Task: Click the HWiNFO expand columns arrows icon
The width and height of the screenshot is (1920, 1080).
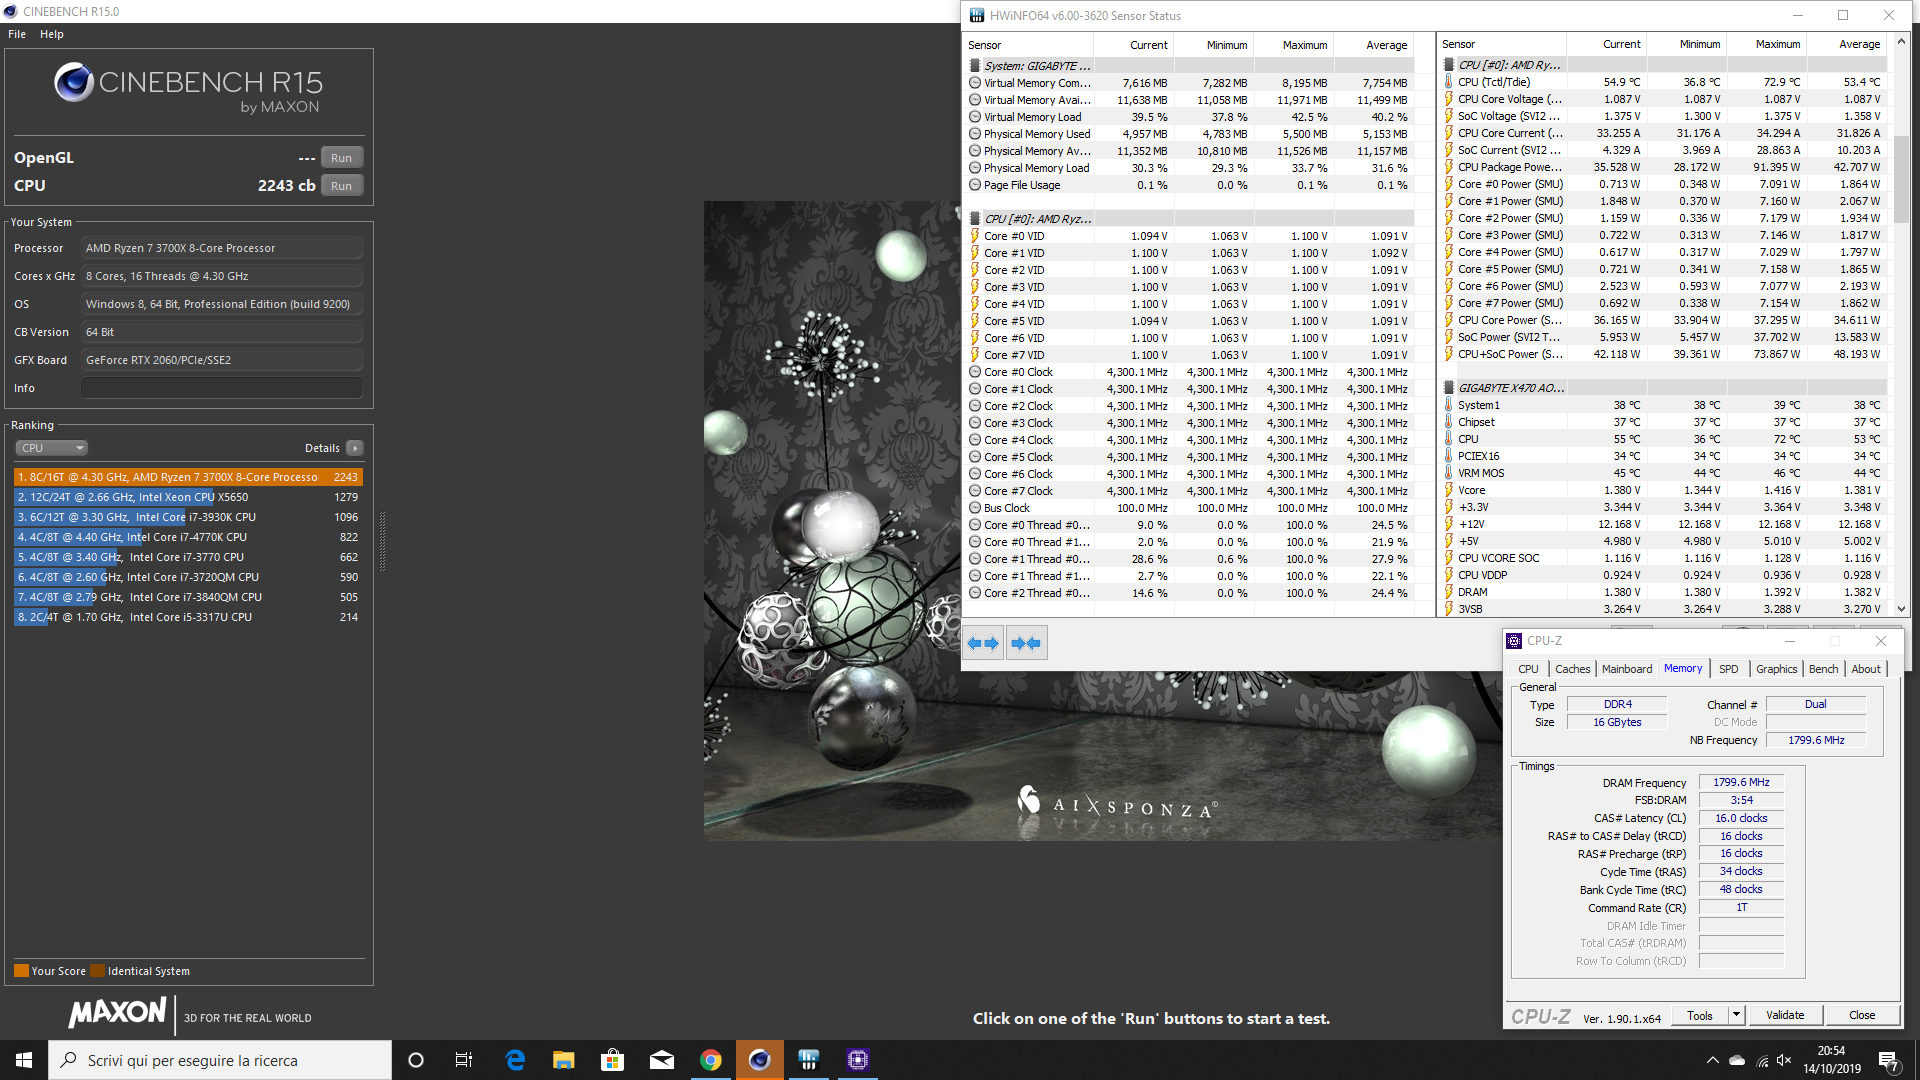Action: [983, 643]
